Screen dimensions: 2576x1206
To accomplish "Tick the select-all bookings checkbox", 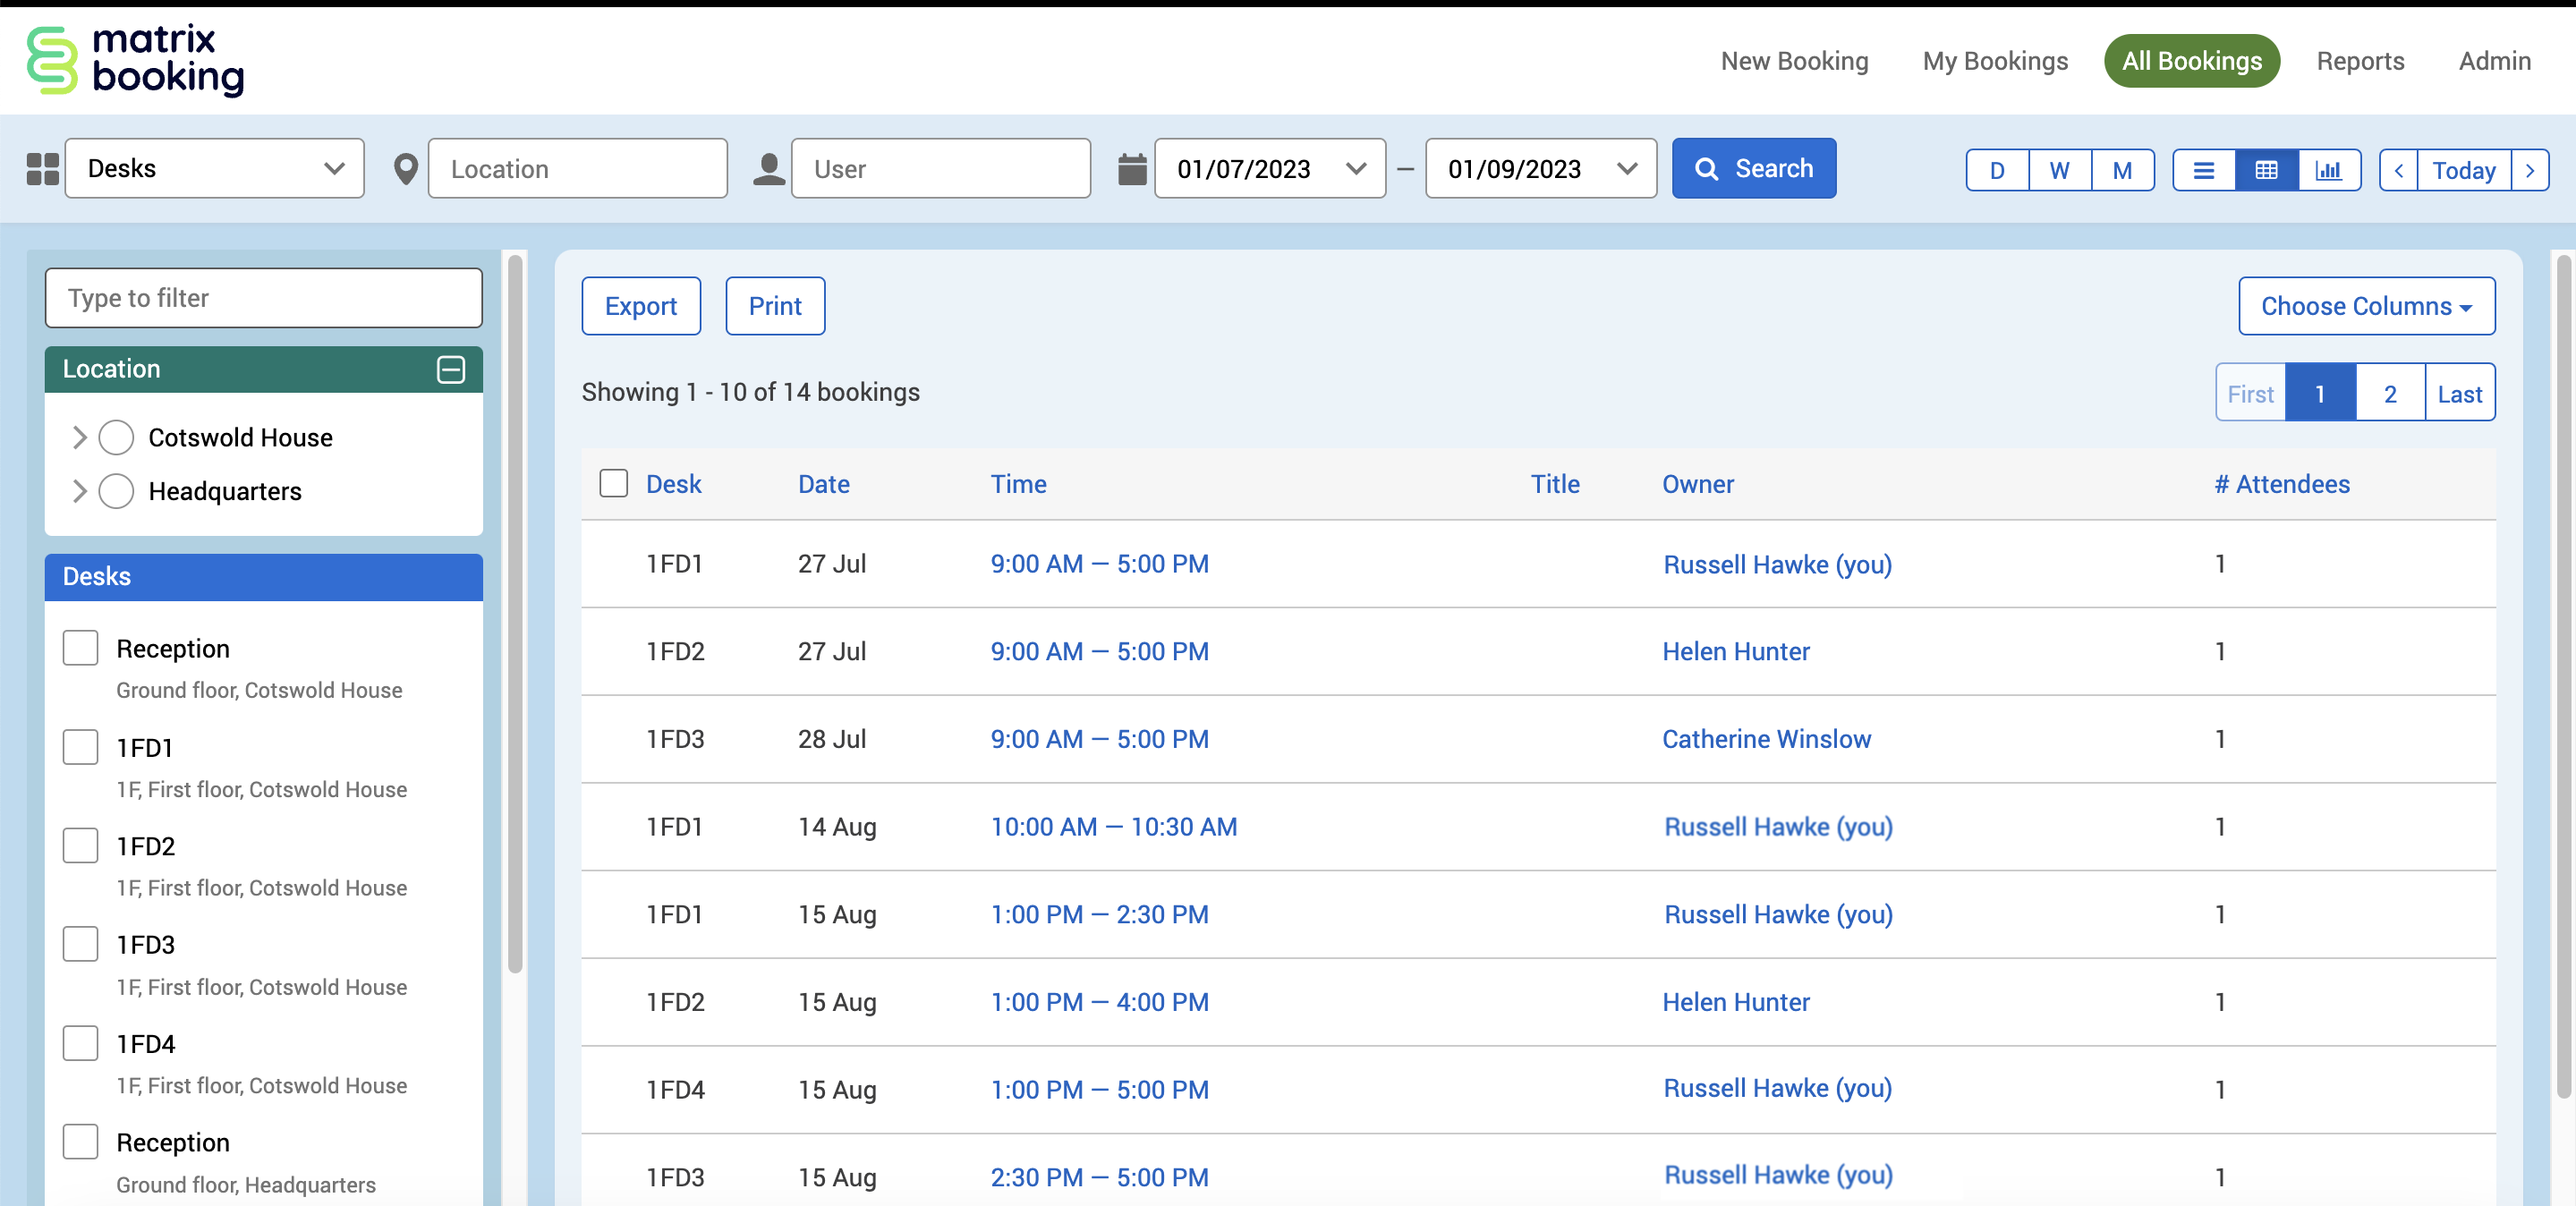I will tap(613, 483).
